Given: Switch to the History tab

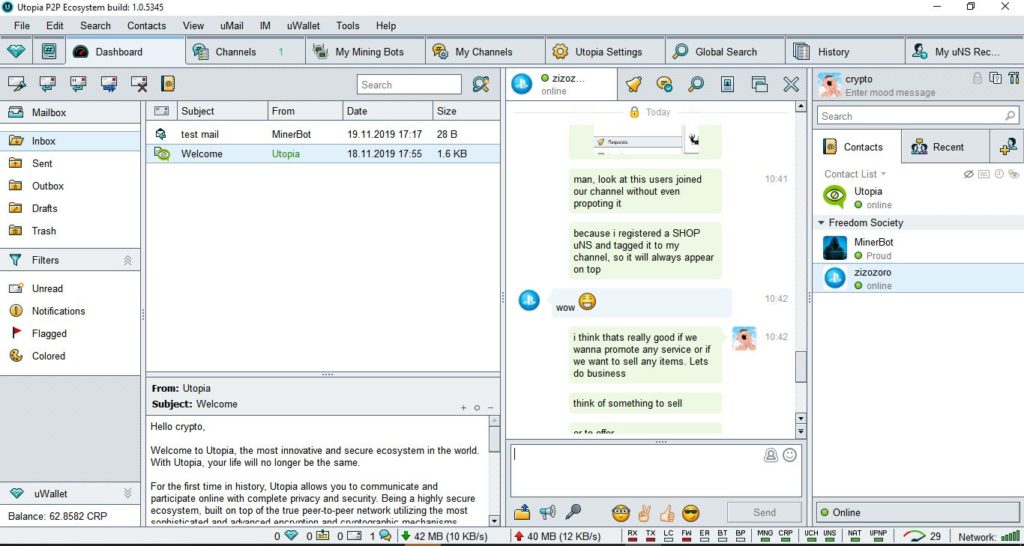Looking at the screenshot, I should pyautogui.click(x=845, y=52).
